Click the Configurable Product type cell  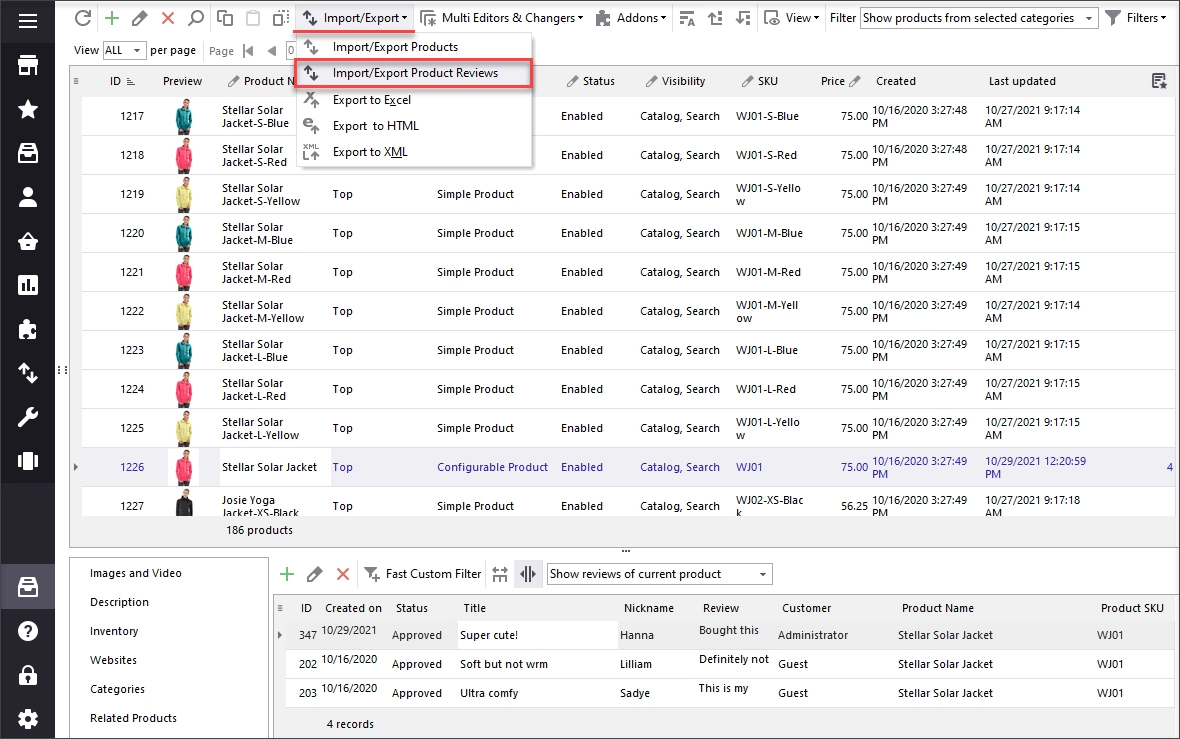(492, 467)
